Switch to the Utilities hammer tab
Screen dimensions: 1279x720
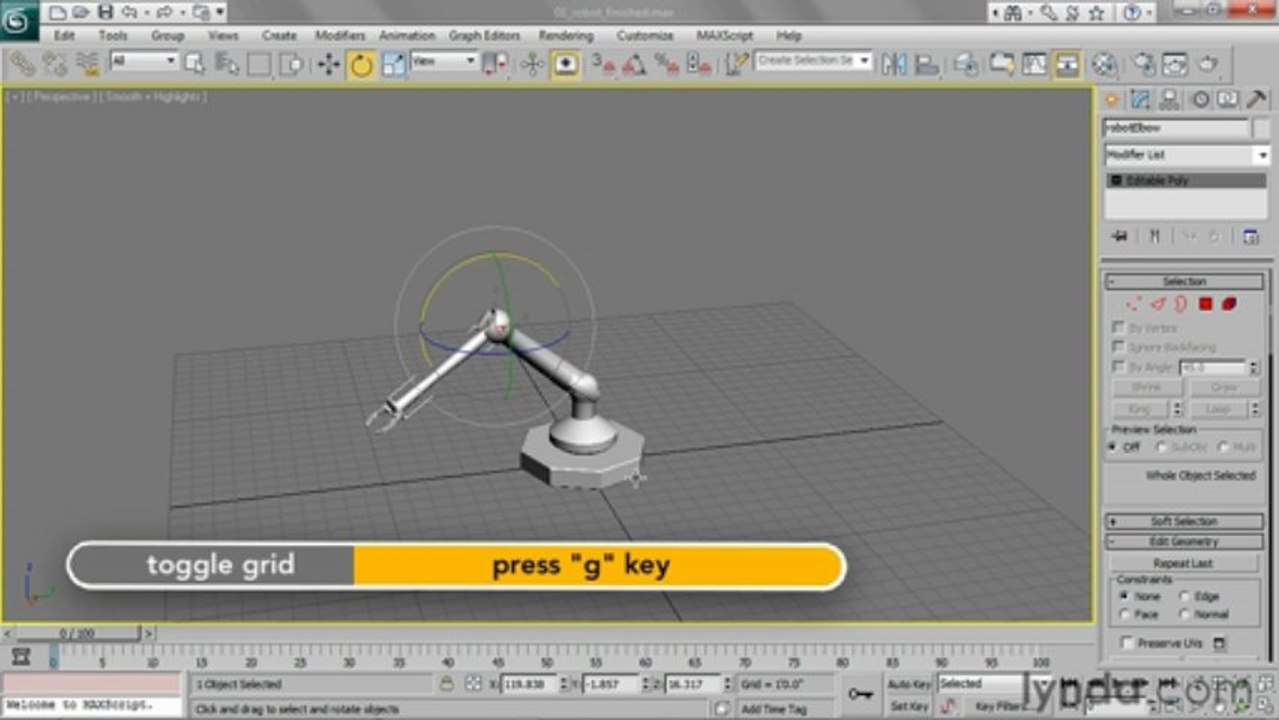click(1256, 99)
